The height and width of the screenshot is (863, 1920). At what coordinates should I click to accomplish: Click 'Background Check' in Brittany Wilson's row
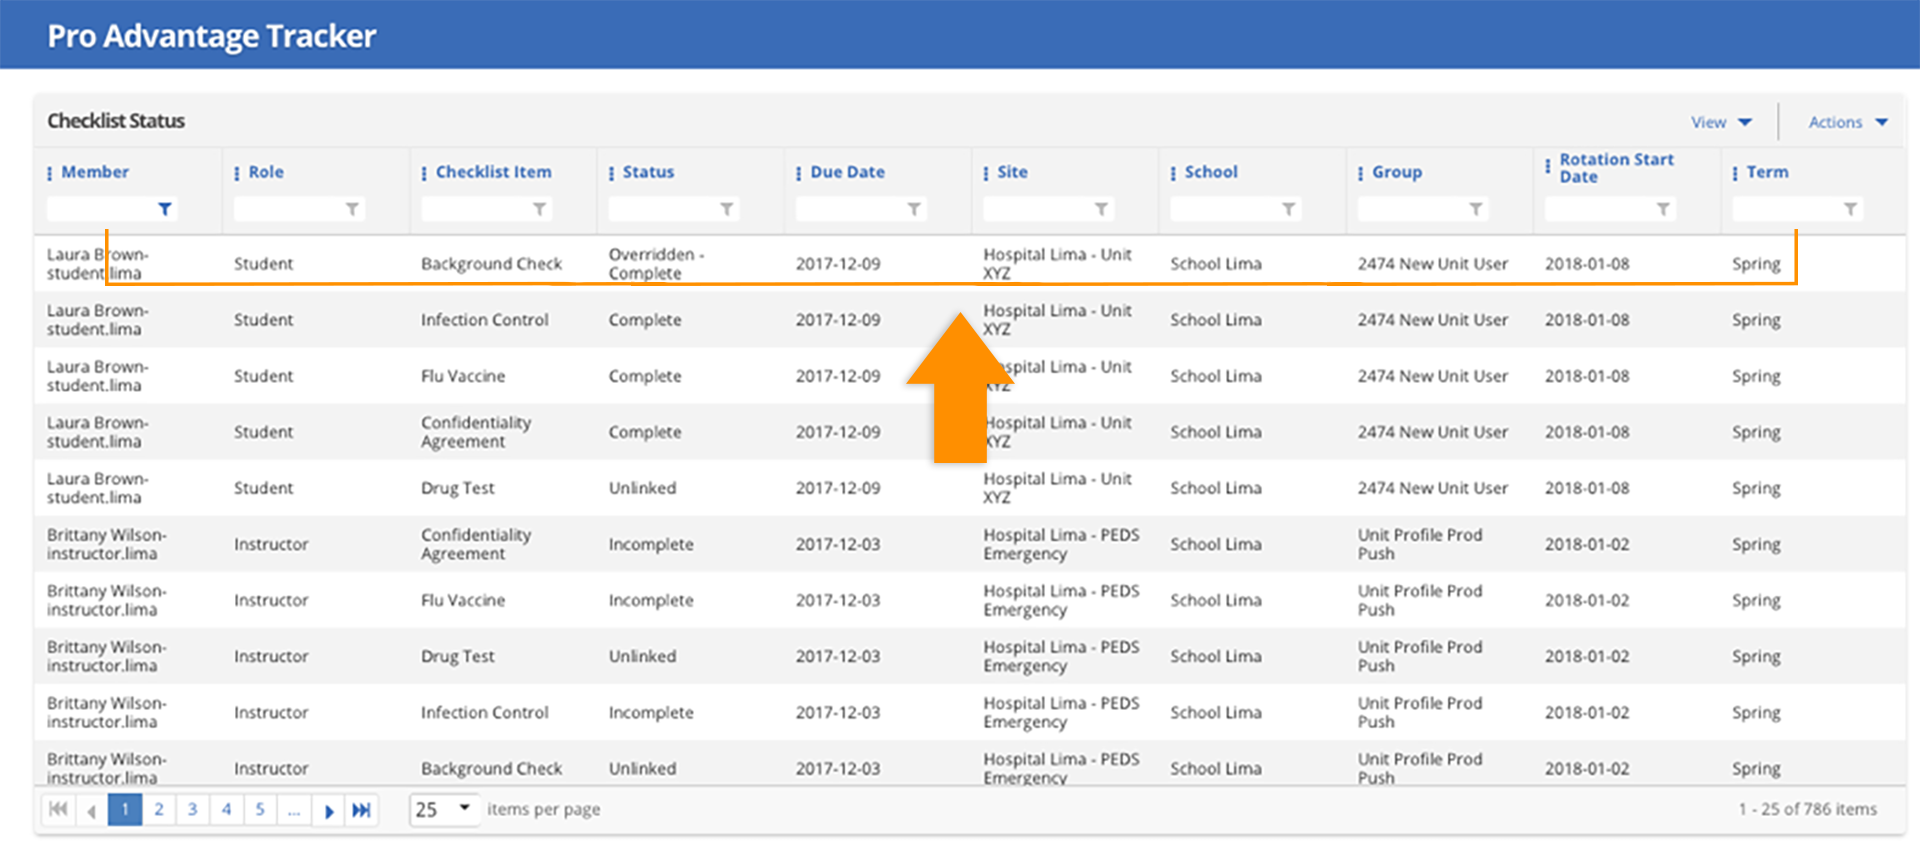pyautogui.click(x=491, y=768)
